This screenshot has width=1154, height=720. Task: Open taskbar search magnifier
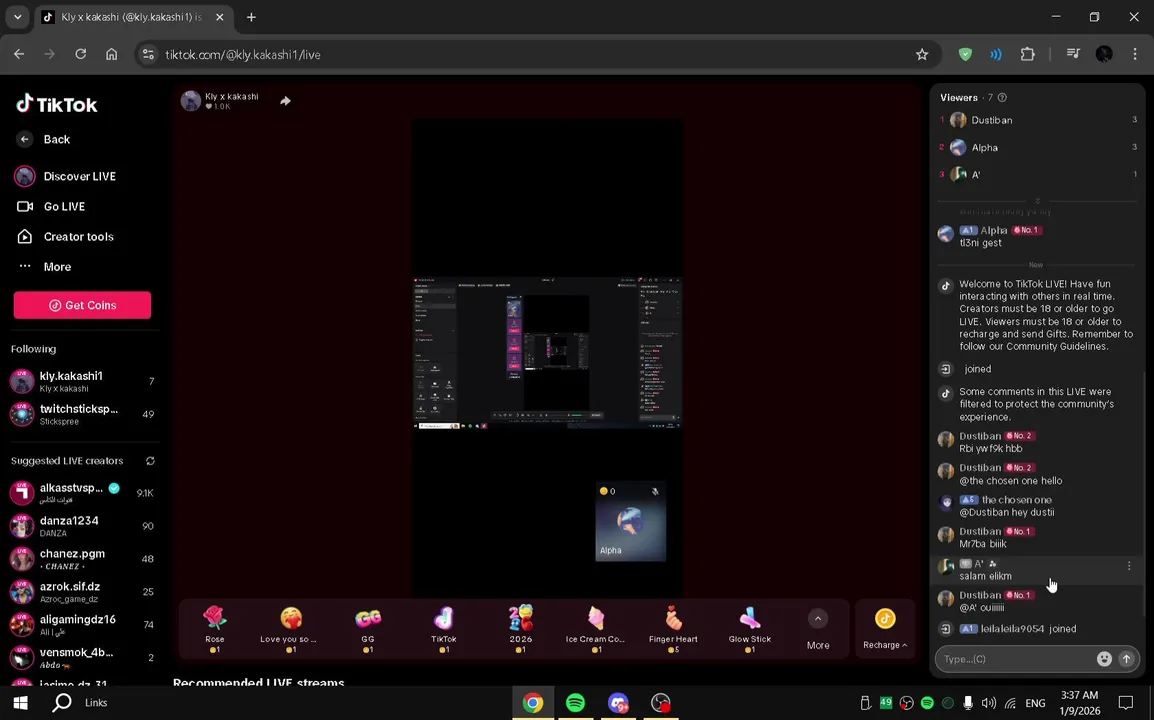63,703
